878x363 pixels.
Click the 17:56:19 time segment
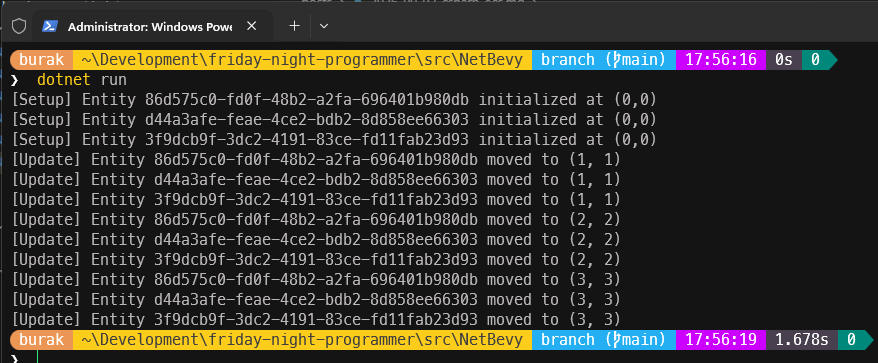pos(721,339)
